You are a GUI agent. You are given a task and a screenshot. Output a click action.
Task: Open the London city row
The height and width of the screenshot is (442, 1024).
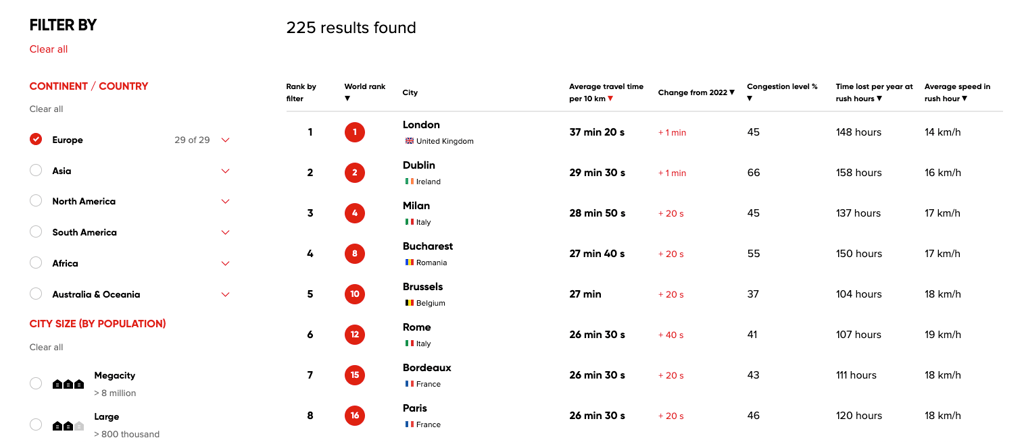(644, 133)
